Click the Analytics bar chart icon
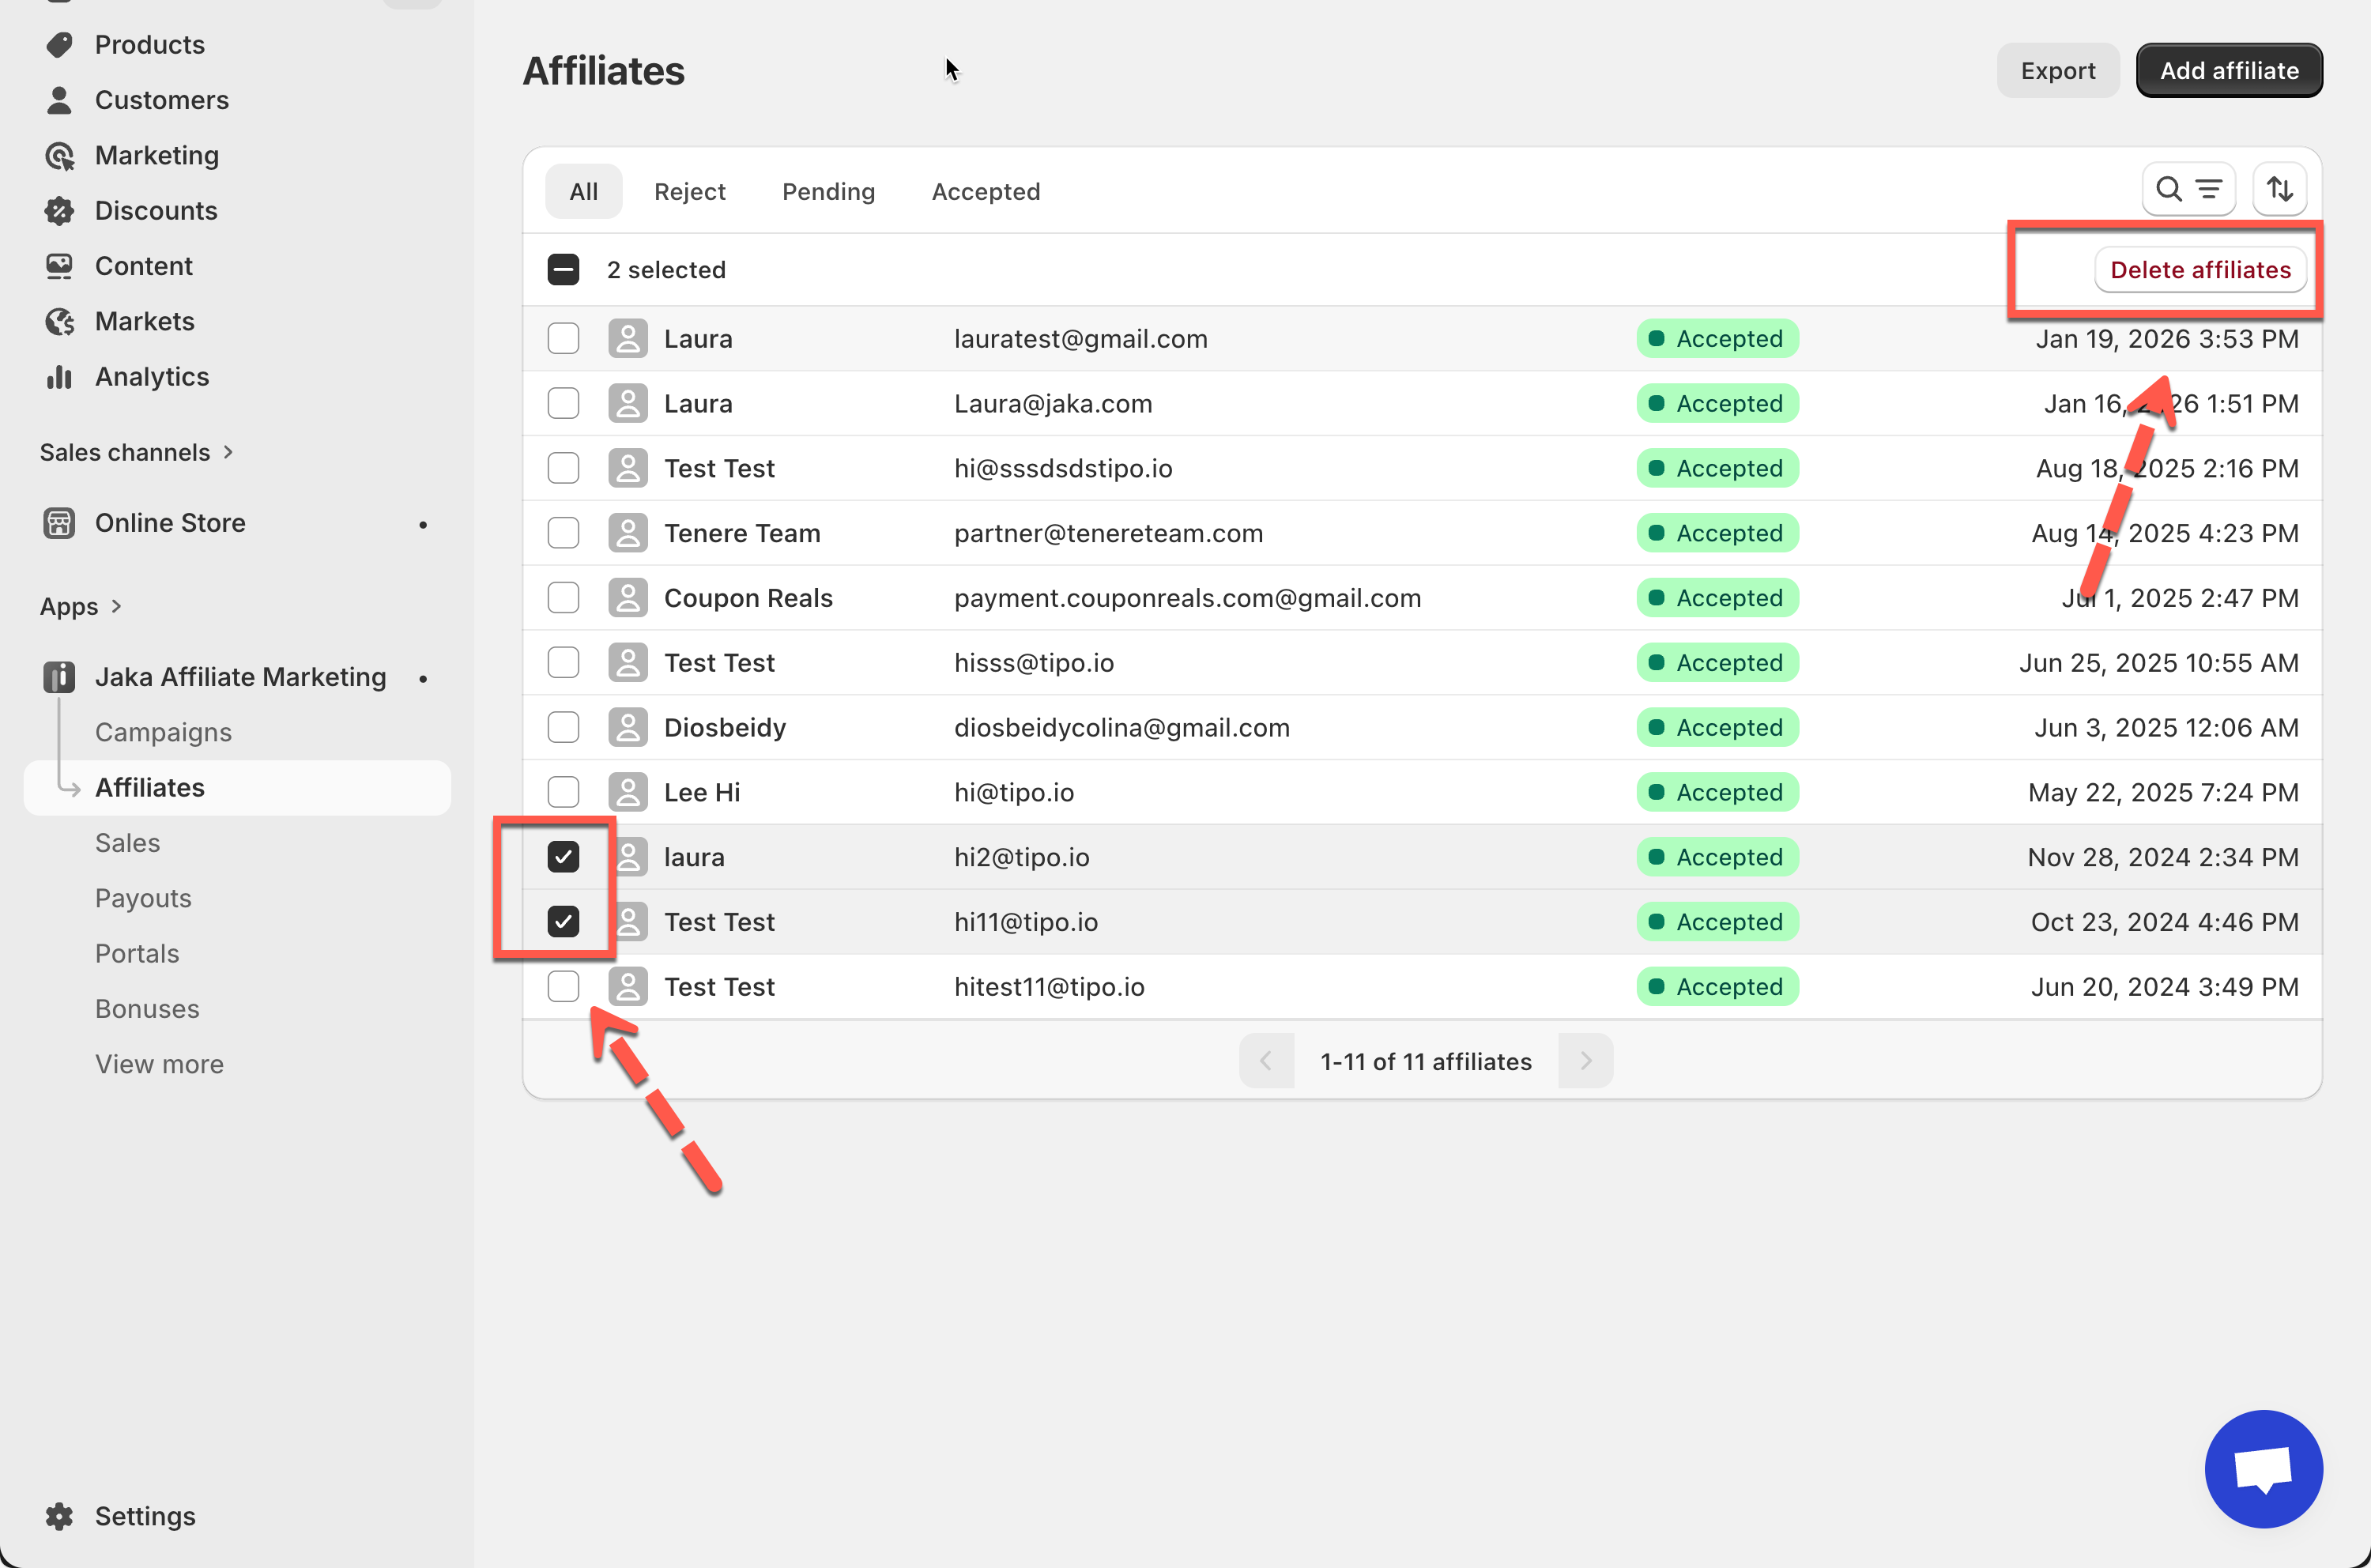2371x1568 pixels. pyautogui.click(x=59, y=377)
